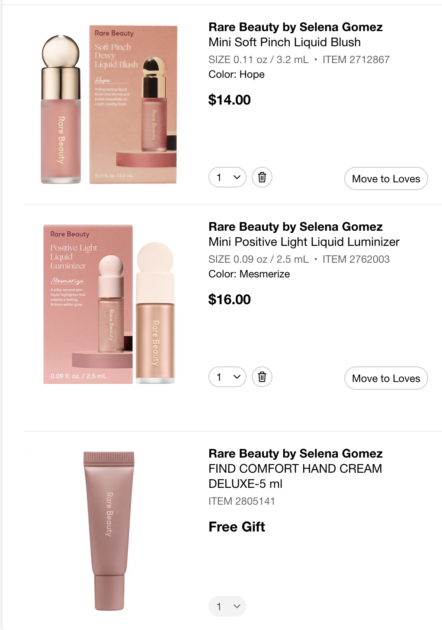Click the $14.00 price label
The image size is (442, 630).
tap(229, 100)
